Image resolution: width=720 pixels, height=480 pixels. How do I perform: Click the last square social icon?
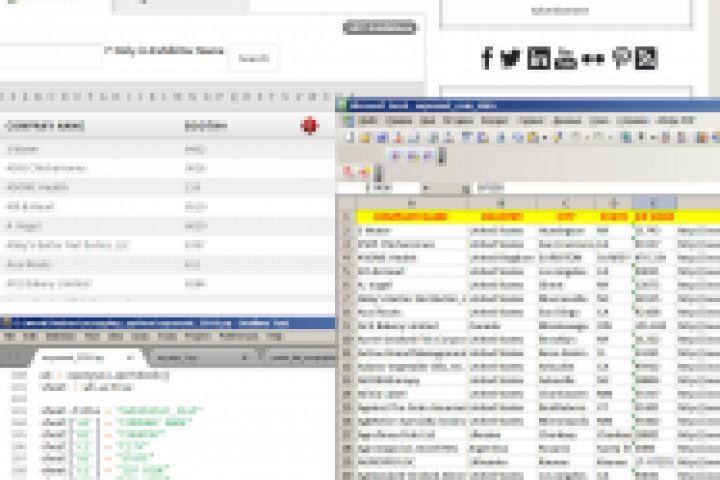646,58
